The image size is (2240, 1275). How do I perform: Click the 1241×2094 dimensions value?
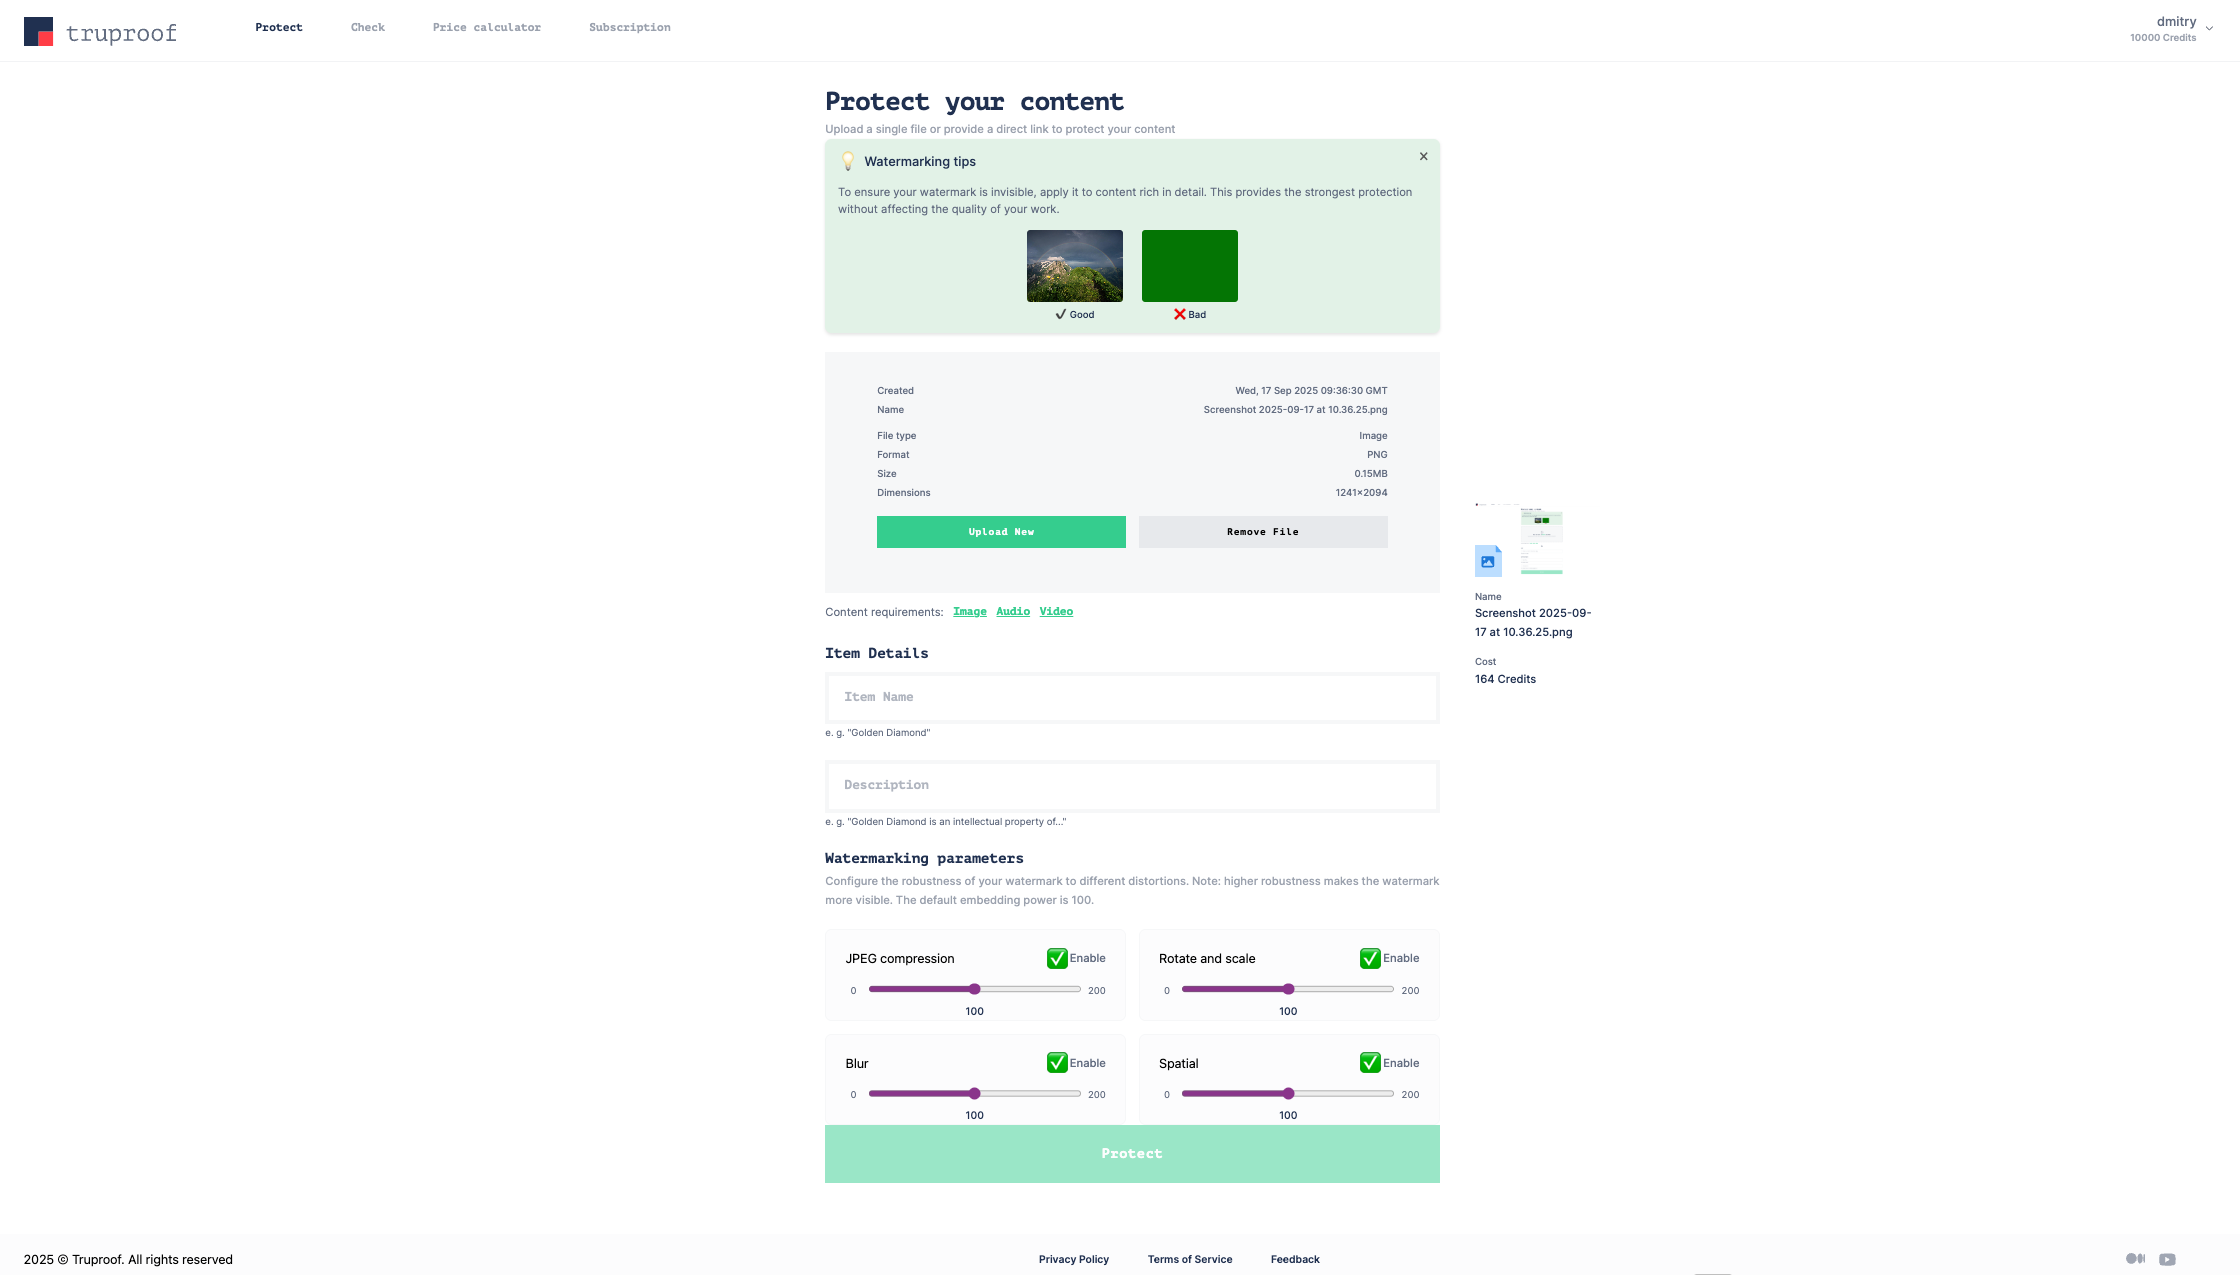pyautogui.click(x=1361, y=493)
